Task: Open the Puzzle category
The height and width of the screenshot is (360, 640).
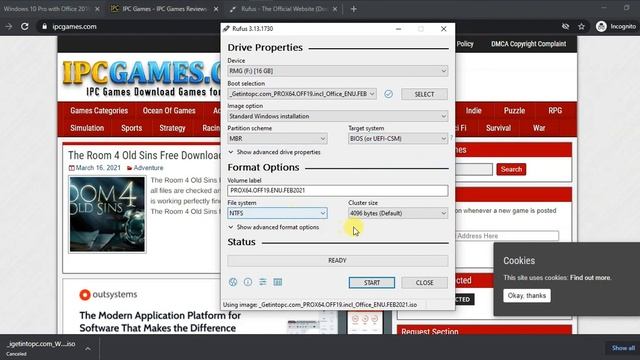Action: pos(514,111)
